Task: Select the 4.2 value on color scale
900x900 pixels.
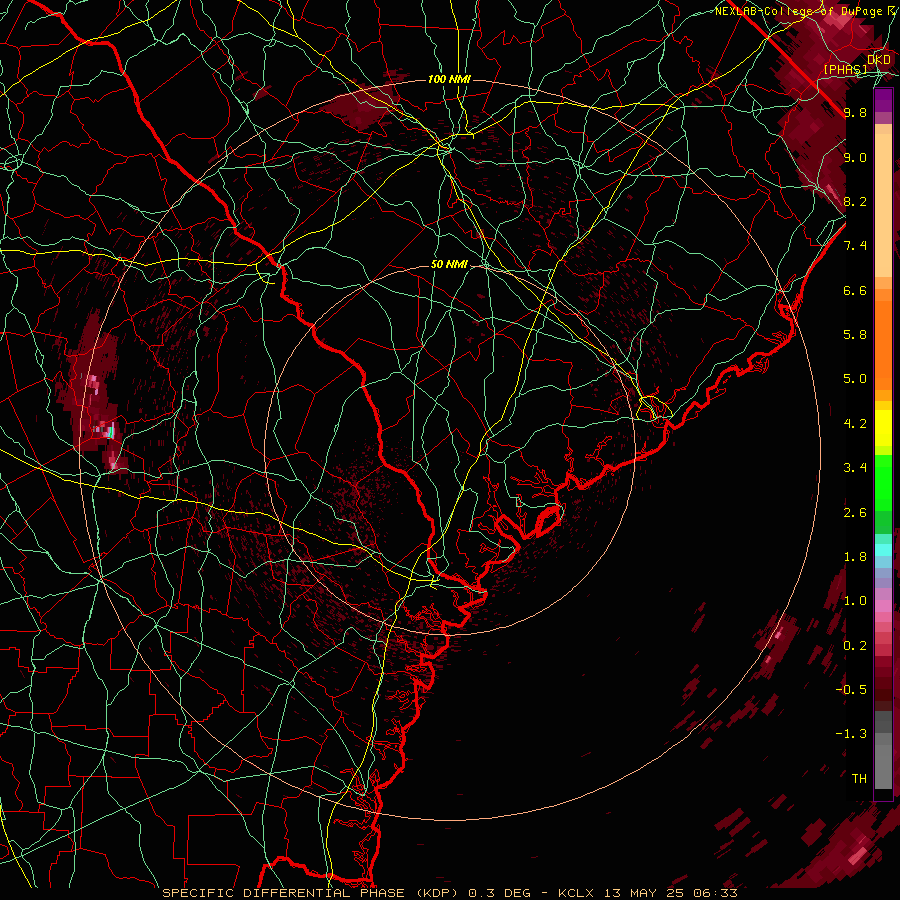Action: (x=855, y=424)
